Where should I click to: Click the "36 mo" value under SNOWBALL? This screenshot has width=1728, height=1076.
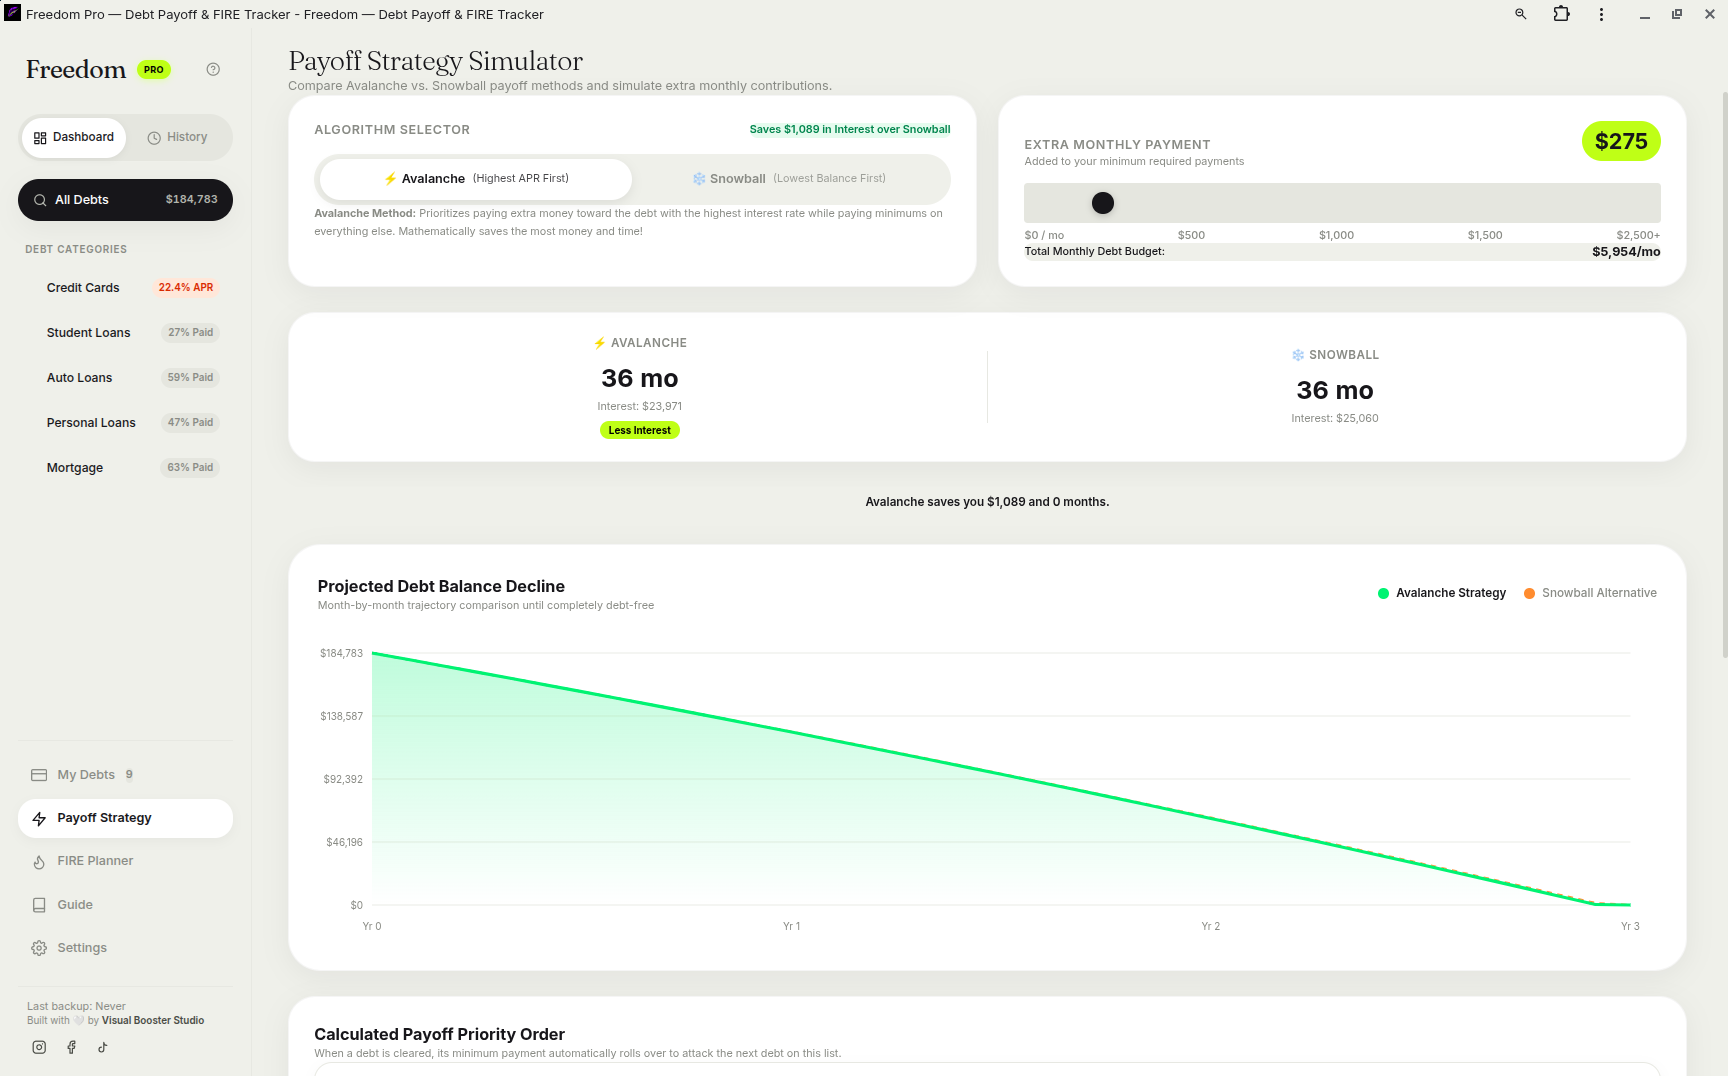point(1335,390)
